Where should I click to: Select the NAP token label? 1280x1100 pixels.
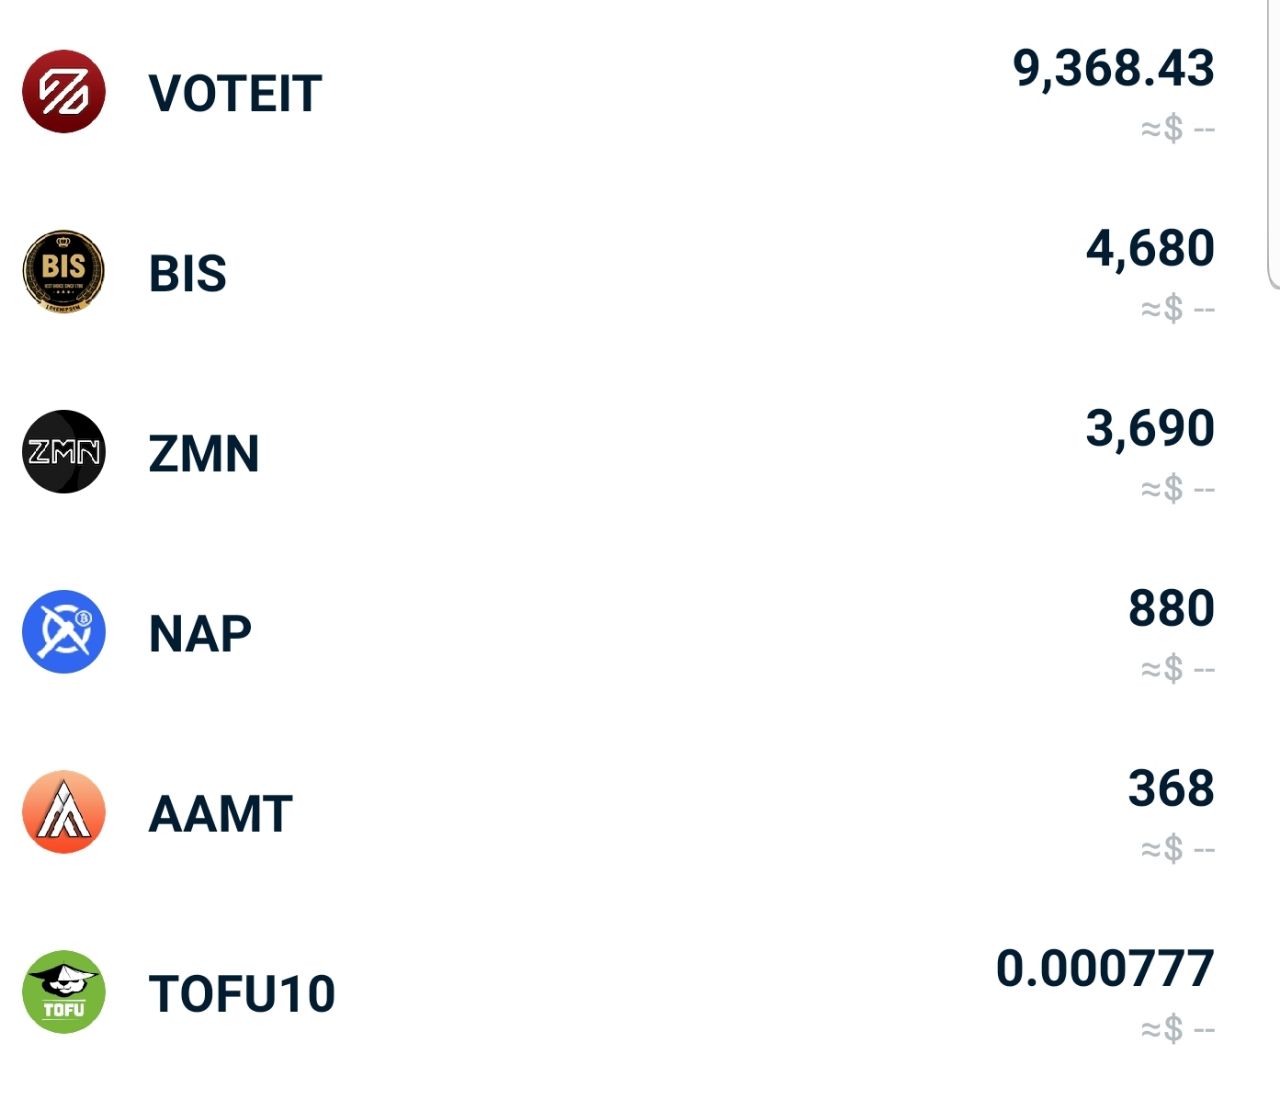click(200, 634)
